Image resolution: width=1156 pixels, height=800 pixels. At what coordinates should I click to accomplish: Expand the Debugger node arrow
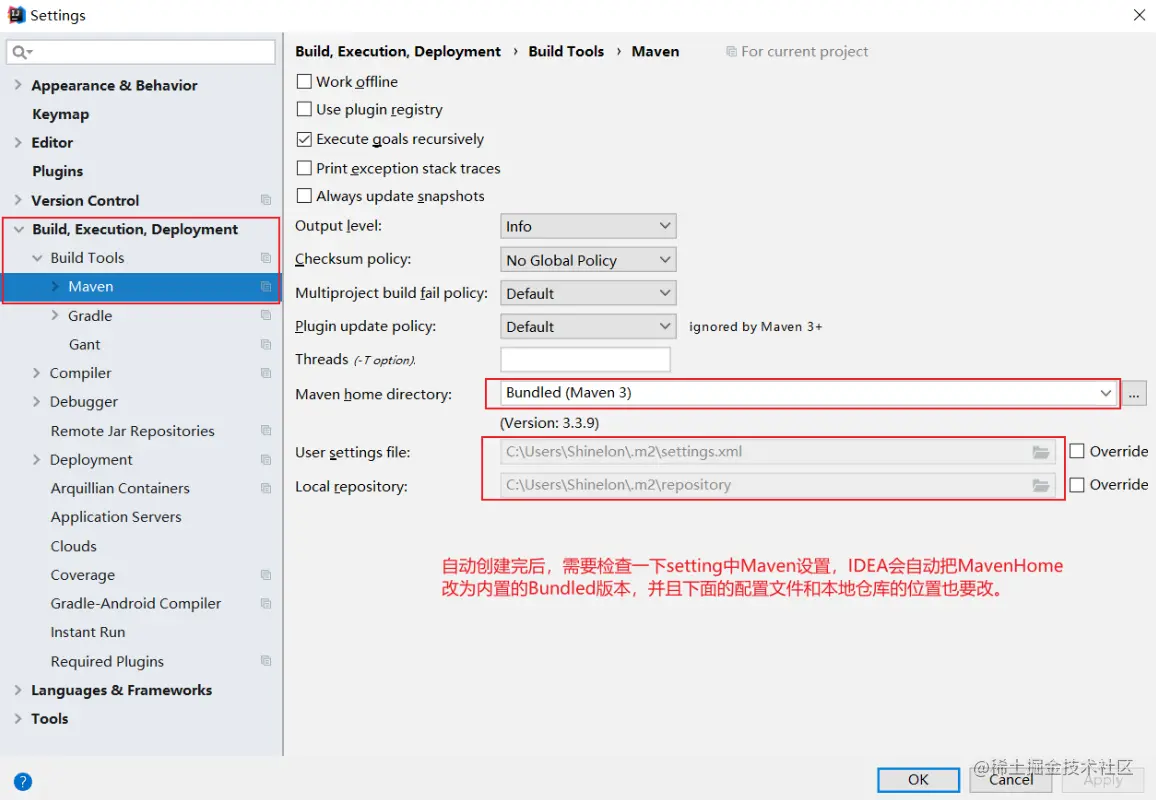tap(36, 401)
